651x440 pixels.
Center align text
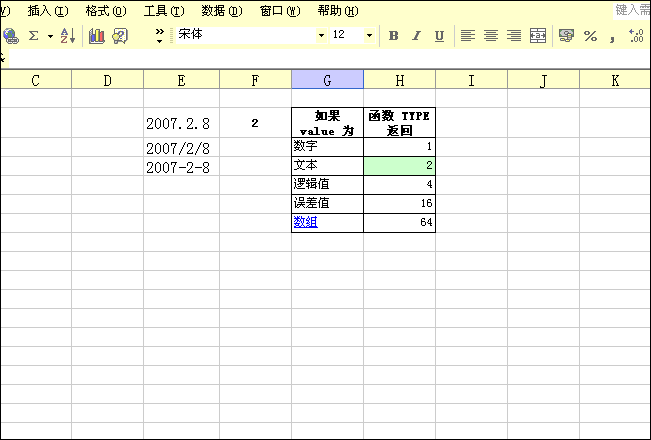[491, 36]
